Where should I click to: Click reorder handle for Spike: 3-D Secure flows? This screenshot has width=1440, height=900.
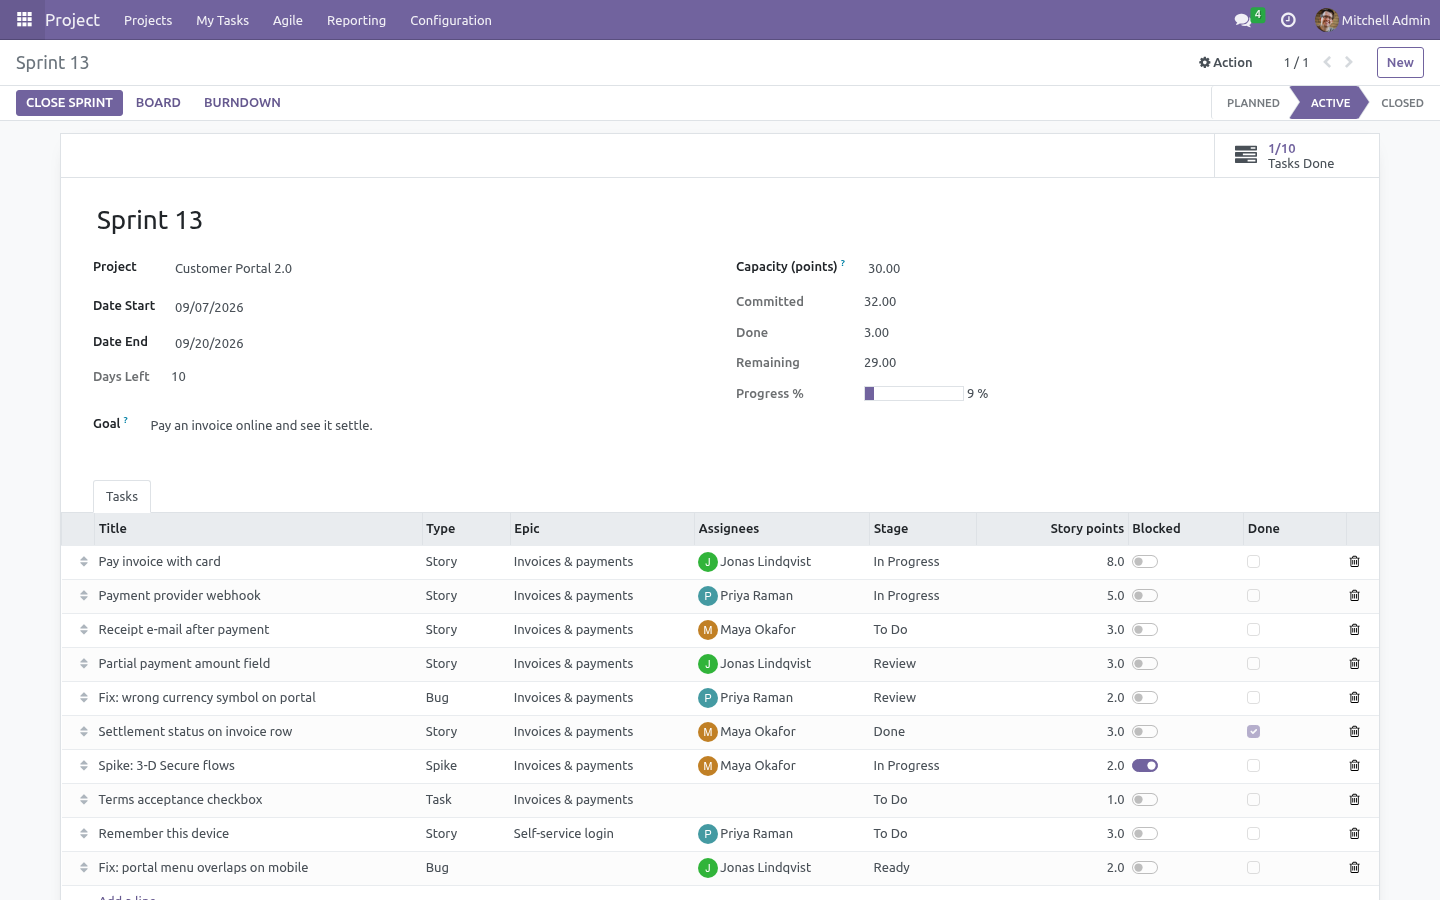pos(84,766)
